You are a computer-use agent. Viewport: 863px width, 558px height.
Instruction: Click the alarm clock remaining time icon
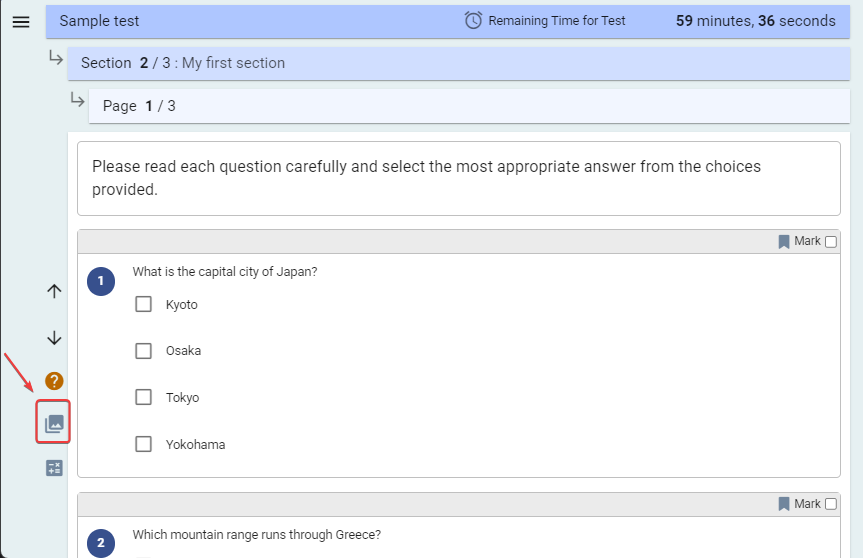(473, 21)
